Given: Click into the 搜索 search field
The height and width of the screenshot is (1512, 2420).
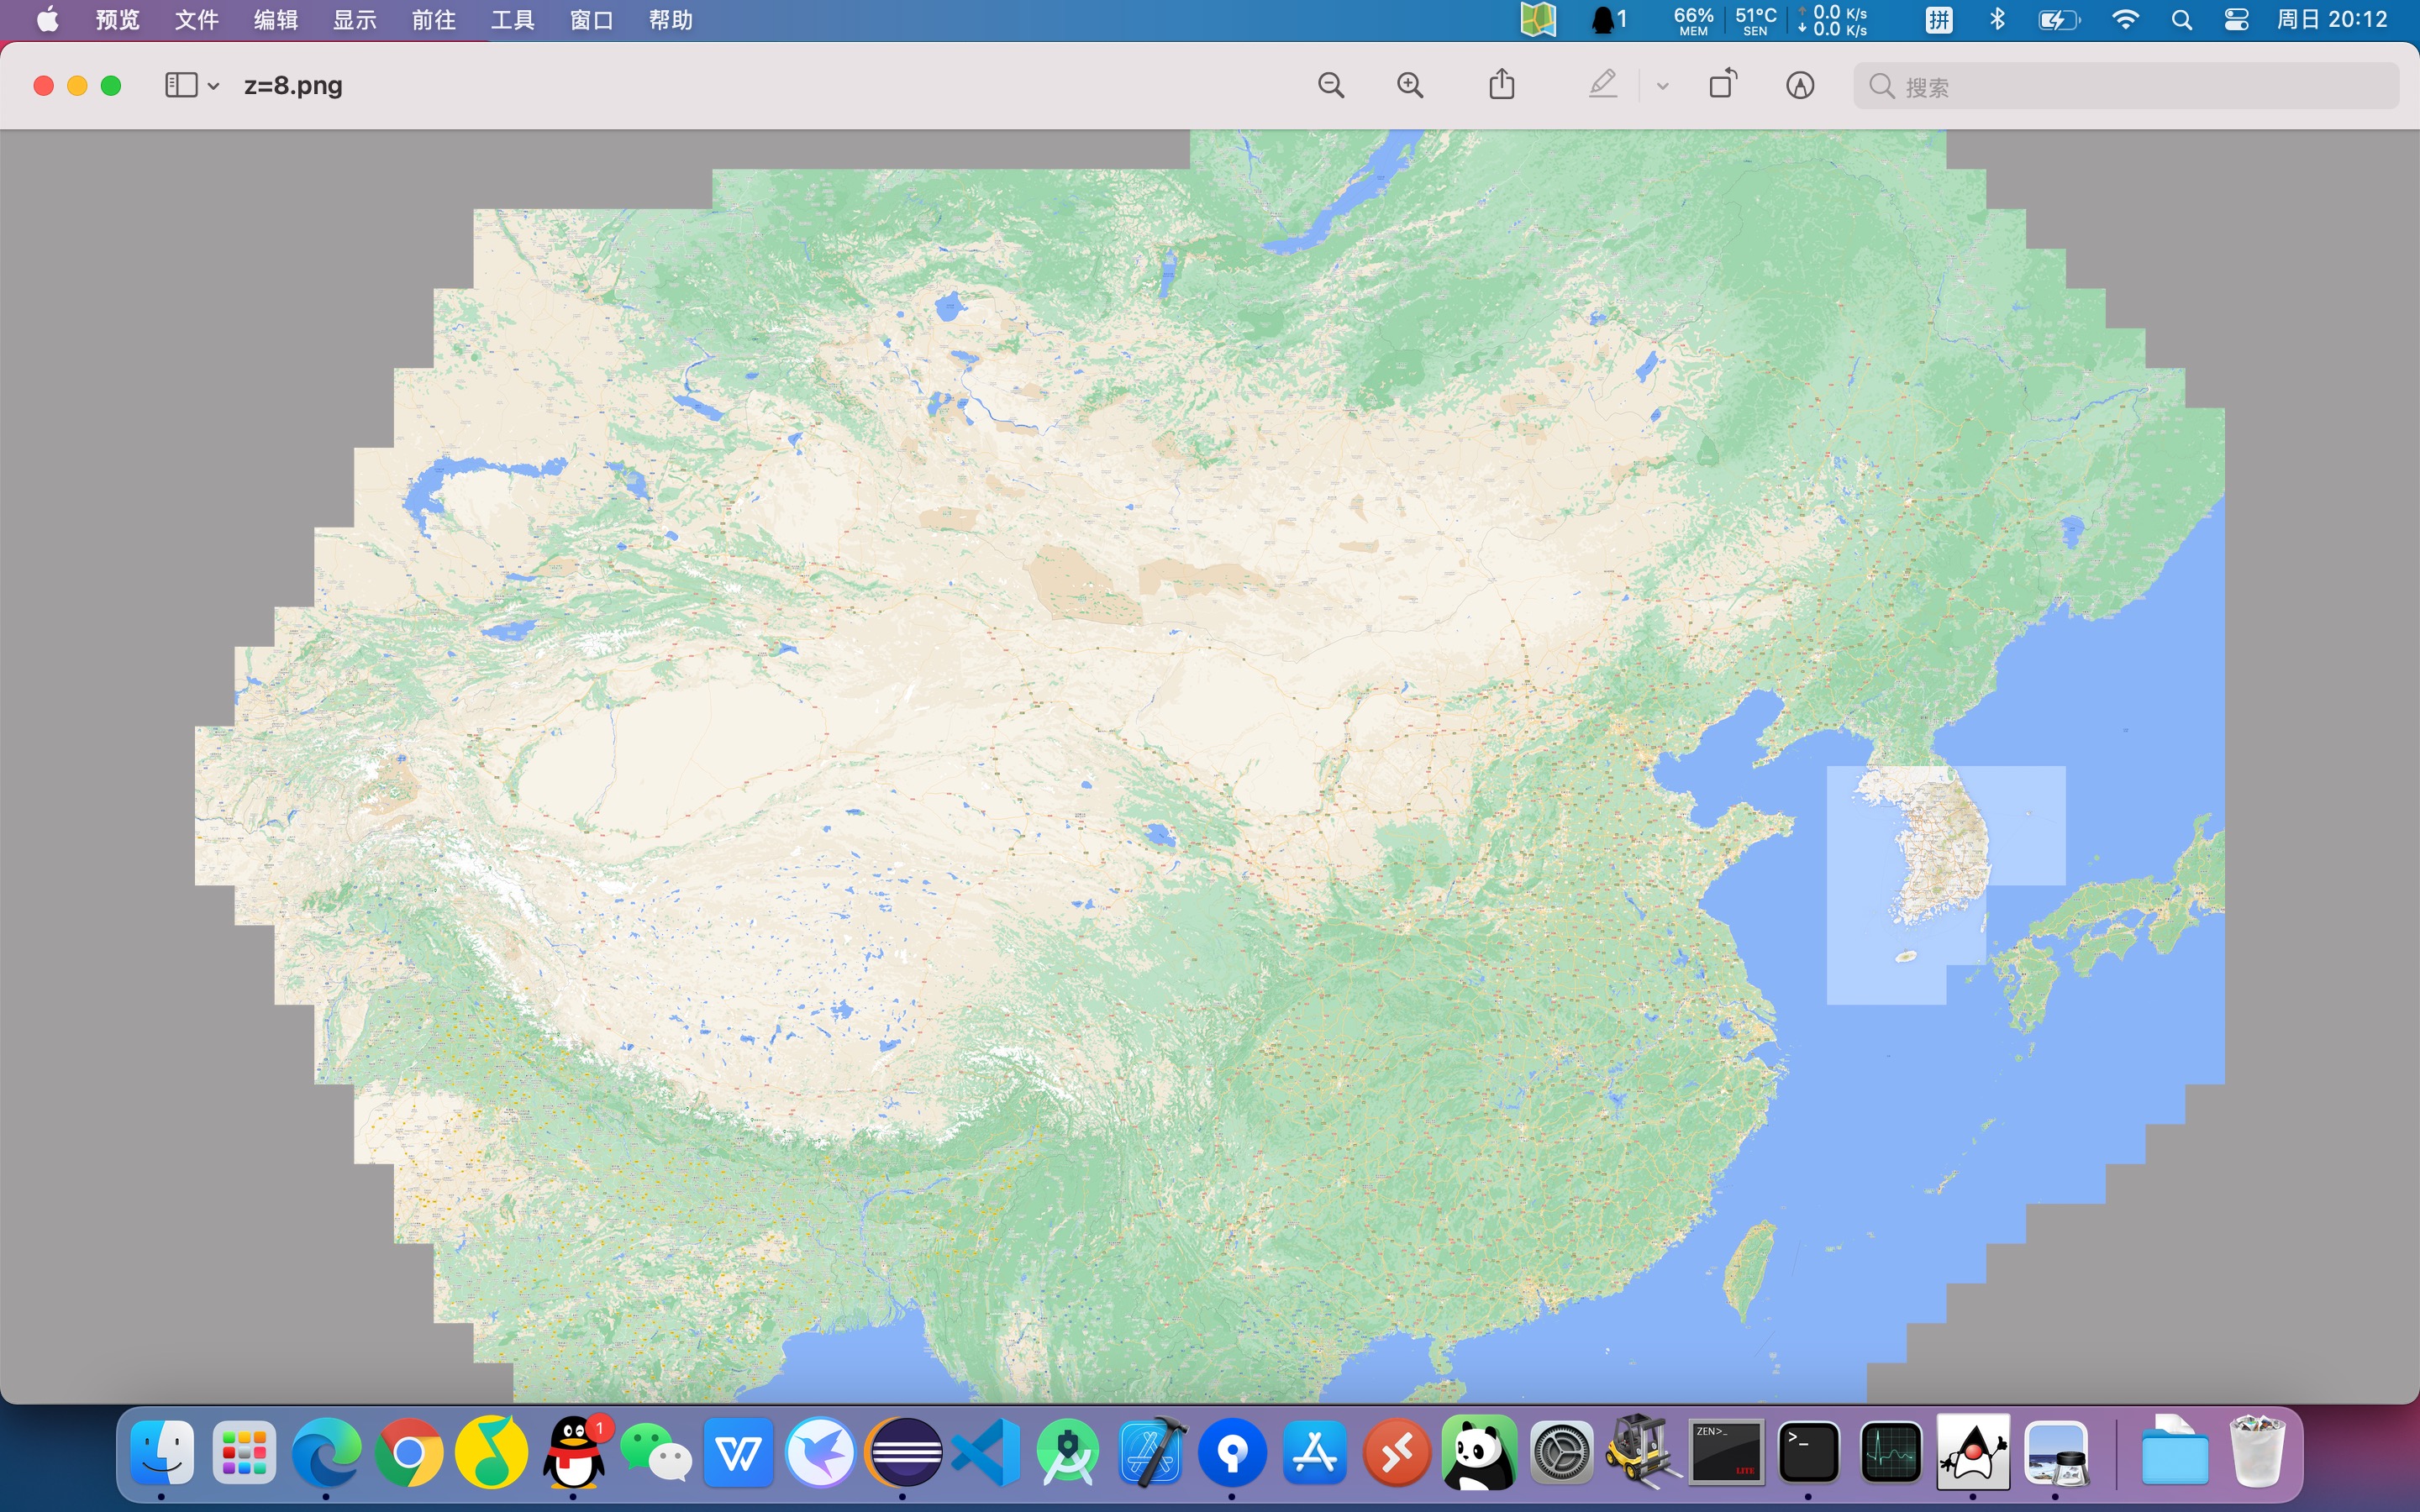Looking at the screenshot, I should tap(2126, 86).
